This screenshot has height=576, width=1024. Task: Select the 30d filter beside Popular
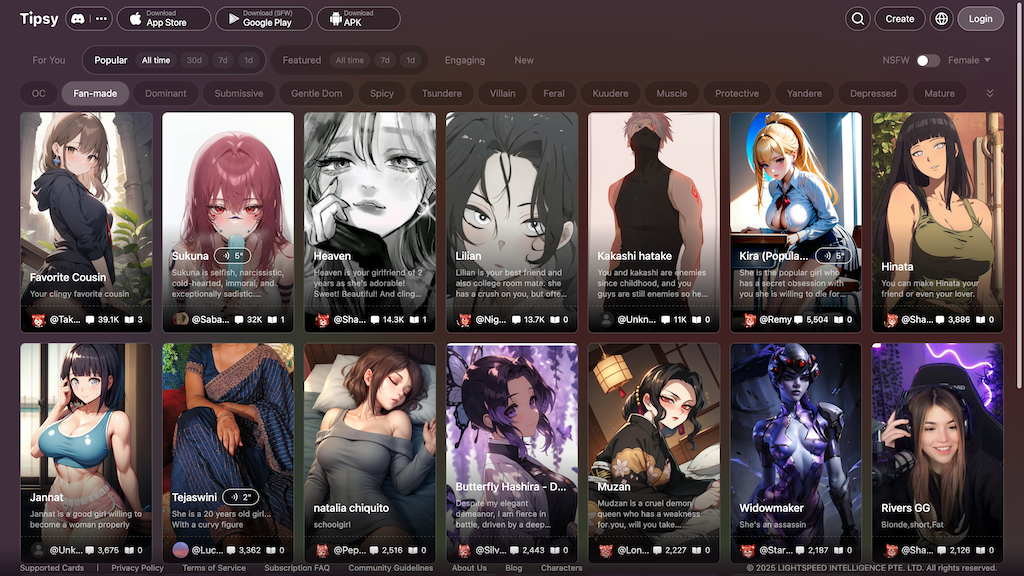[x=194, y=60]
